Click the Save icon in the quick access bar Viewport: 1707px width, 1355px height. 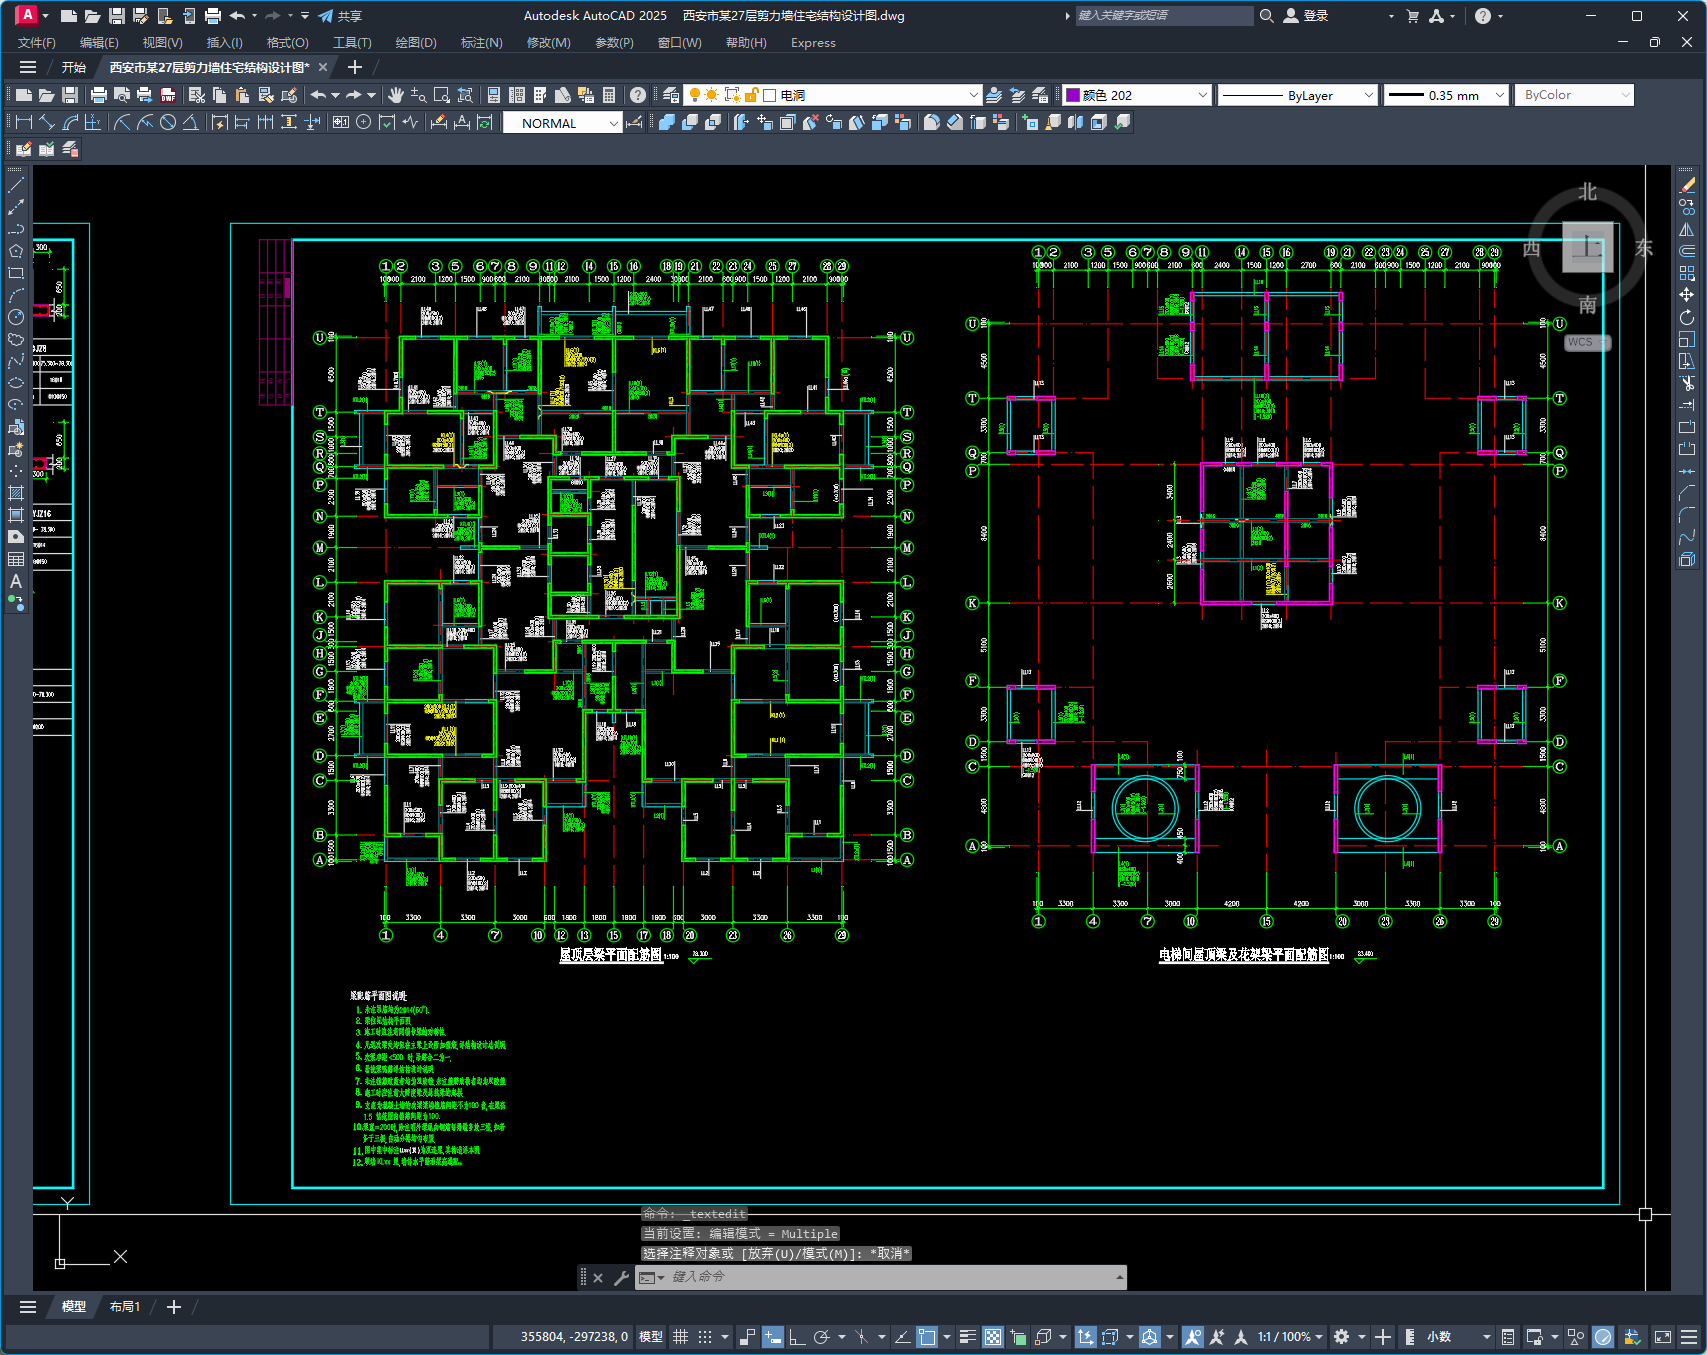[117, 16]
